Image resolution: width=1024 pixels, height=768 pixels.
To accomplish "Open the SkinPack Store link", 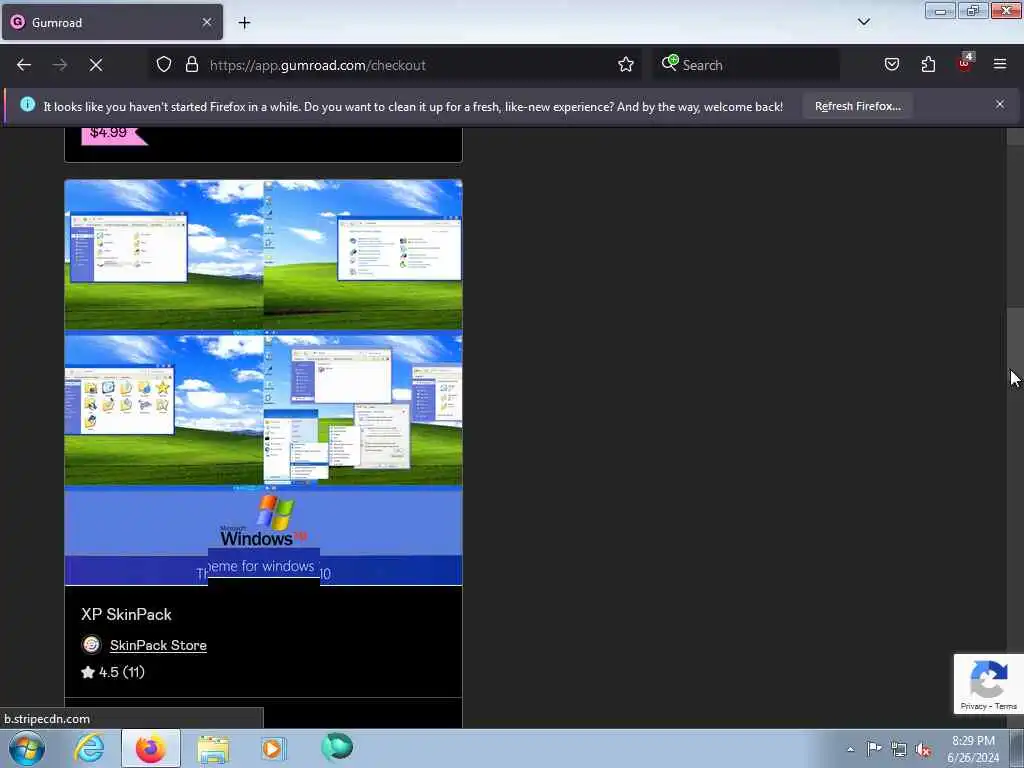I will pos(158,645).
